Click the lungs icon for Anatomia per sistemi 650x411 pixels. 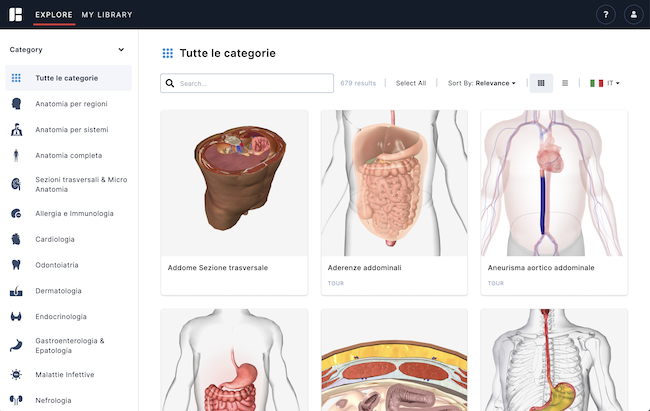[x=16, y=129]
